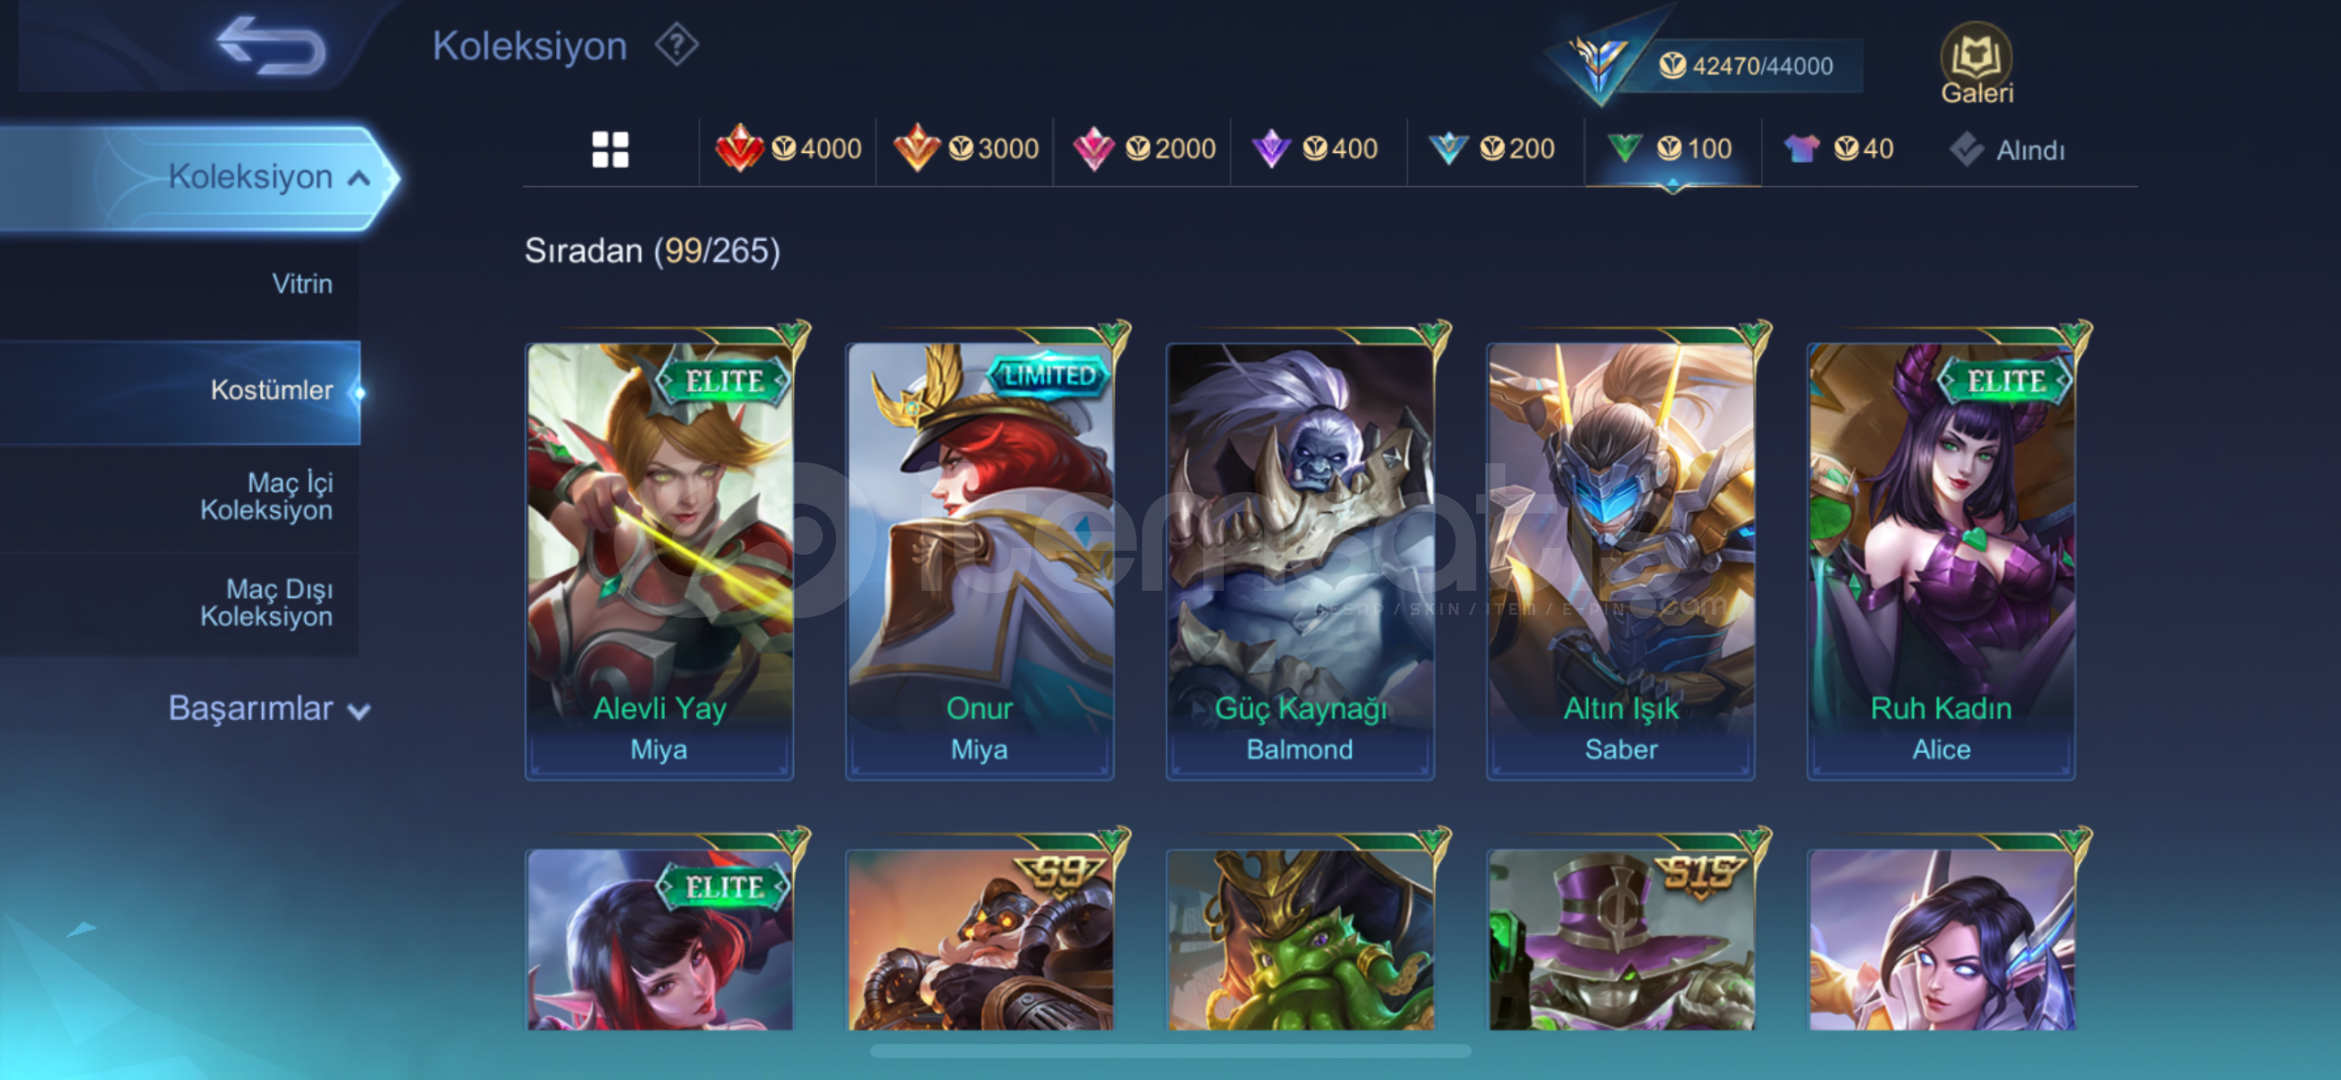
Task: Filter by the 400-point purple gem tier
Action: [x=1314, y=149]
